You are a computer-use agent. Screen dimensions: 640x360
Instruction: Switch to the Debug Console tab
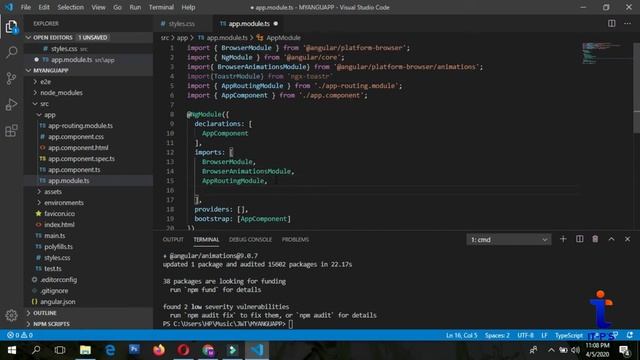pos(250,240)
